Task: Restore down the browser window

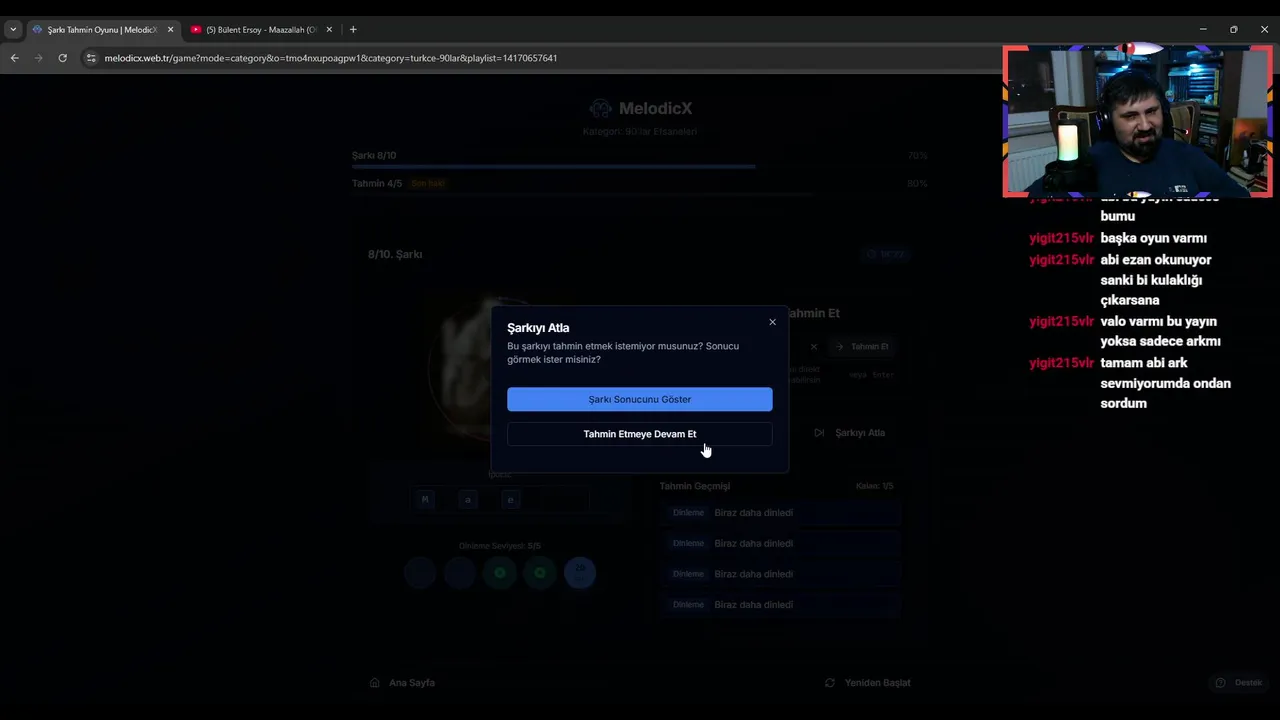Action: pyautogui.click(x=1234, y=30)
